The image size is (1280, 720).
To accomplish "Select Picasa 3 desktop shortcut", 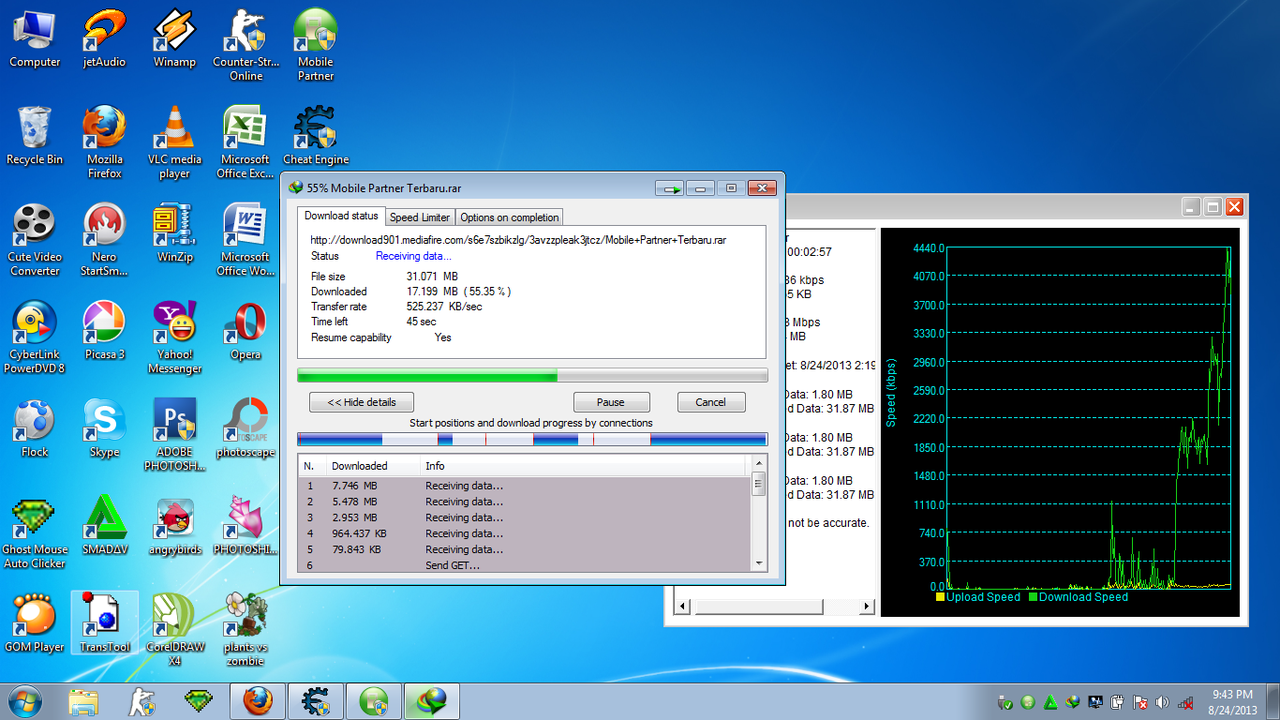I will point(105,331).
